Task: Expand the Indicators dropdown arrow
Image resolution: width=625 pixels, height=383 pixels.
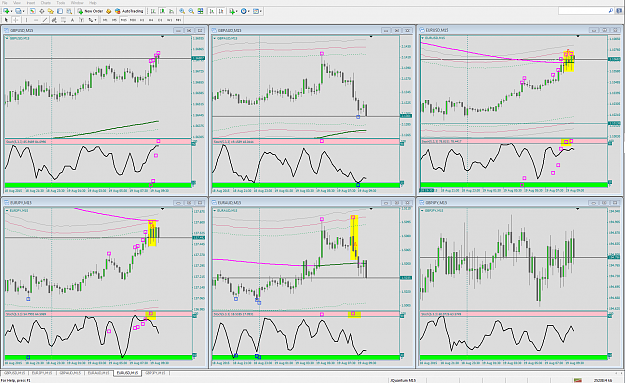Action: (237, 11)
